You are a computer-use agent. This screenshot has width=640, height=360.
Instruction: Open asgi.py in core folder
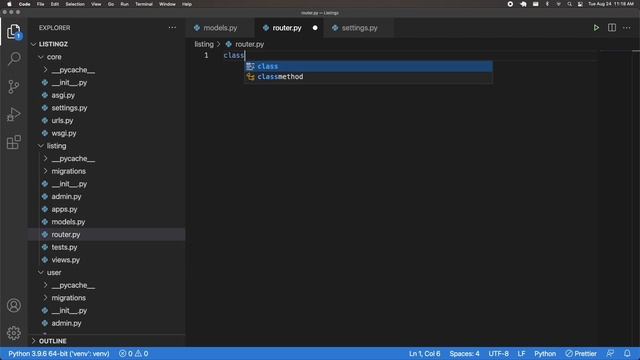pyautogui.click(x=63, y=95)
